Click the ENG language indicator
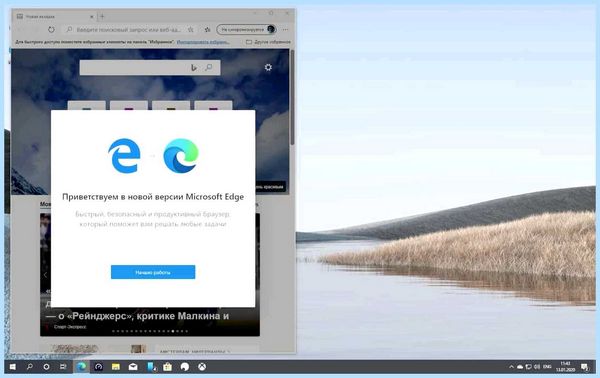The image size is (600, 378). click(x=547, y=367)
